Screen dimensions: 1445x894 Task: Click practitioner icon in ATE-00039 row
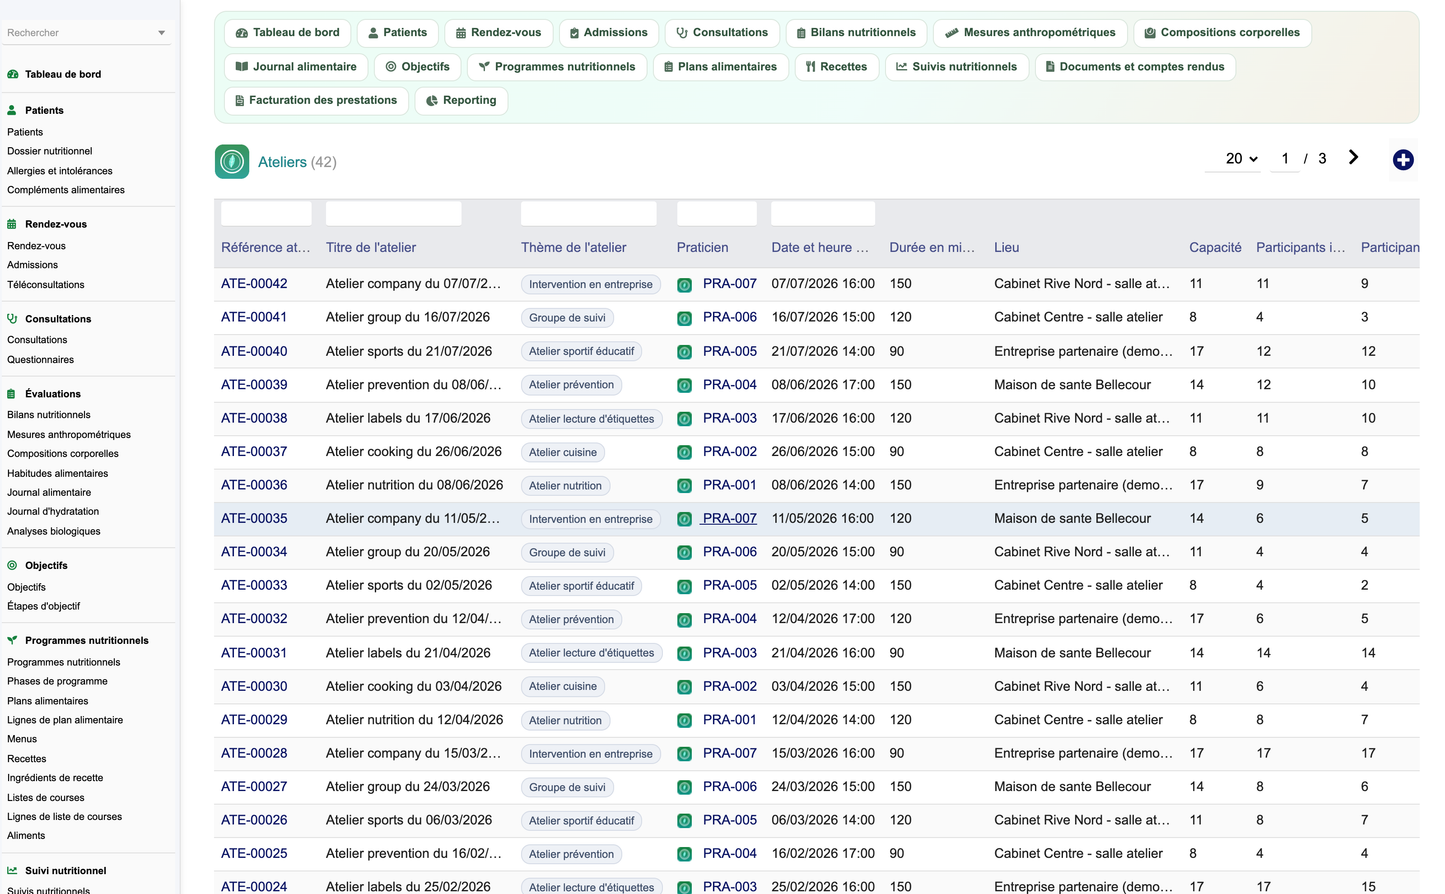click(x=685, y=385)
